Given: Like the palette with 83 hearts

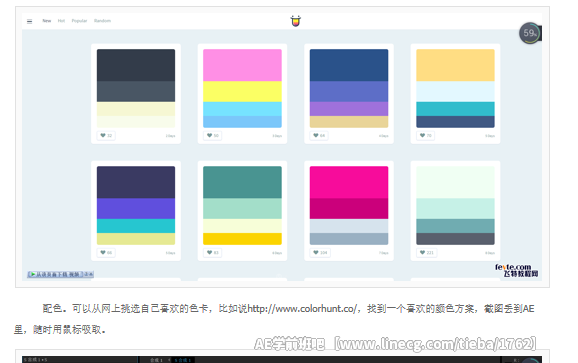Looking at the screenshot, I should (213, 253).
